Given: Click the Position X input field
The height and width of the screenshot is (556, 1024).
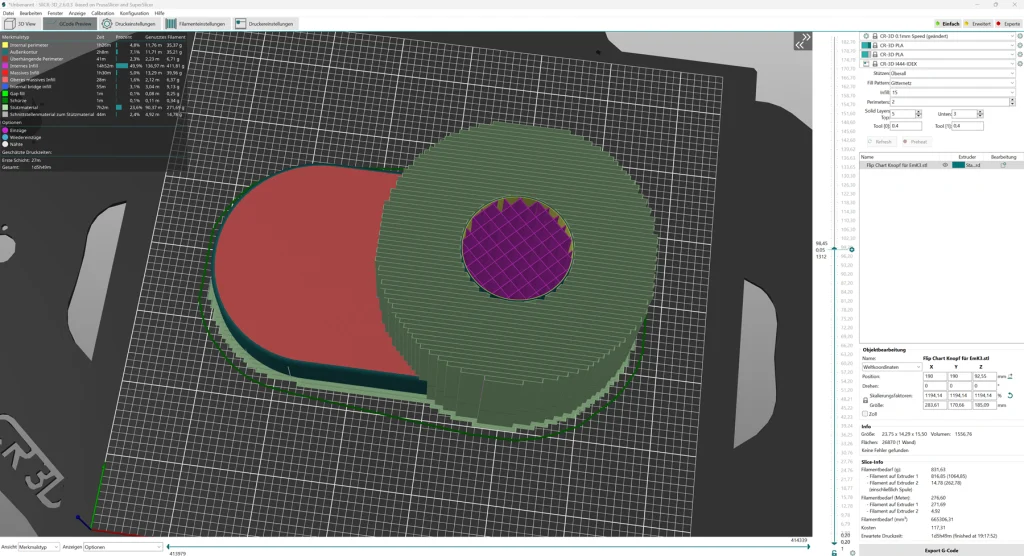Looking at the screenshot, I should point(936,376).
